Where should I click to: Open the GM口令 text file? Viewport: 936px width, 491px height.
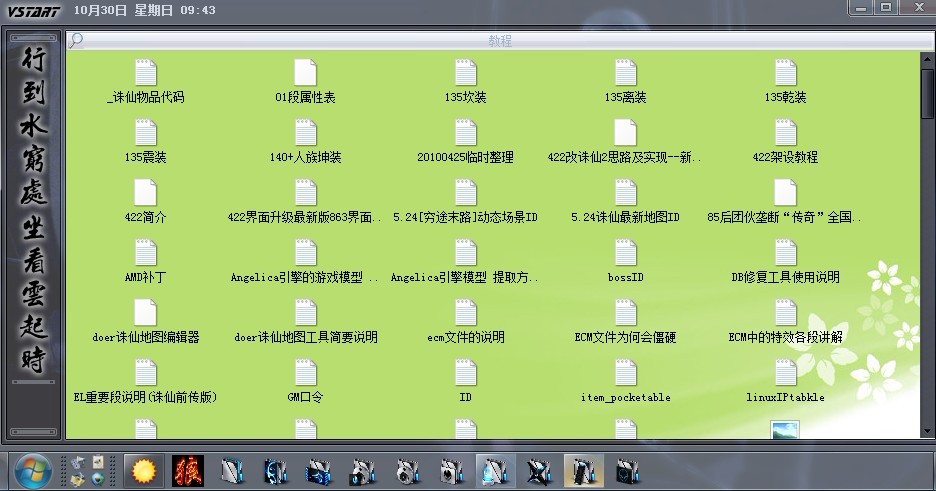tap(305, 374)
